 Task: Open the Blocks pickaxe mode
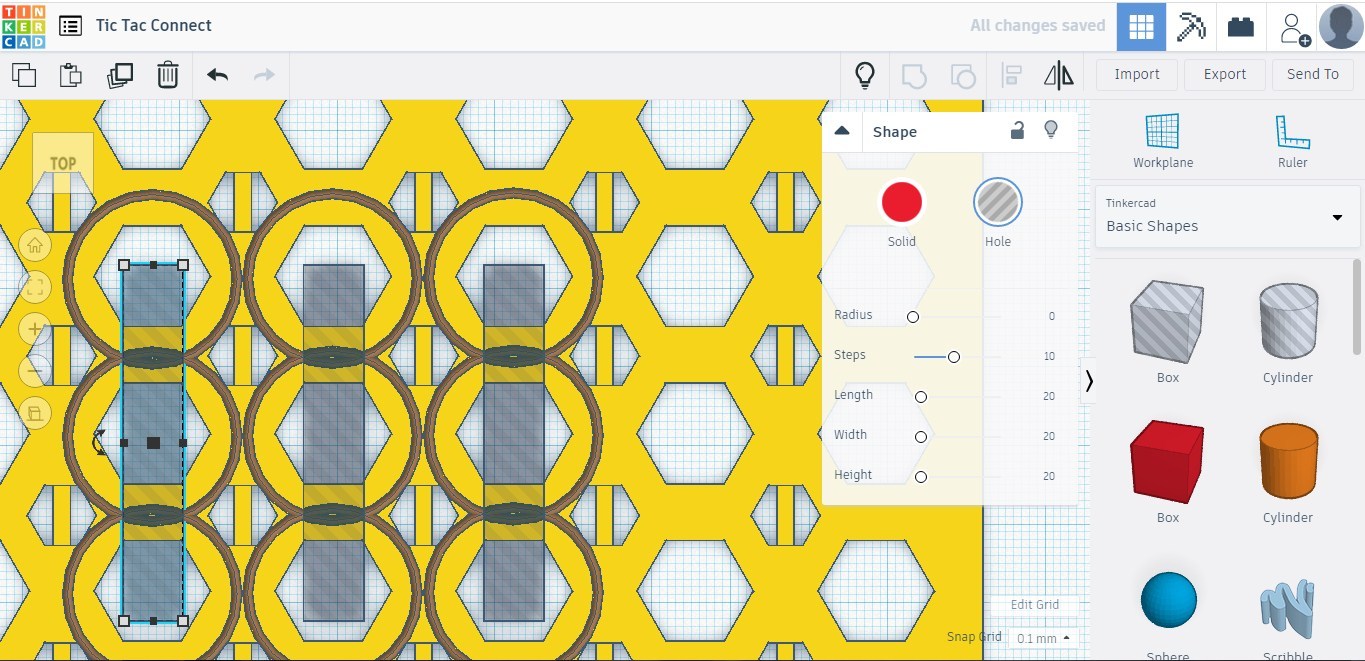1191,27
